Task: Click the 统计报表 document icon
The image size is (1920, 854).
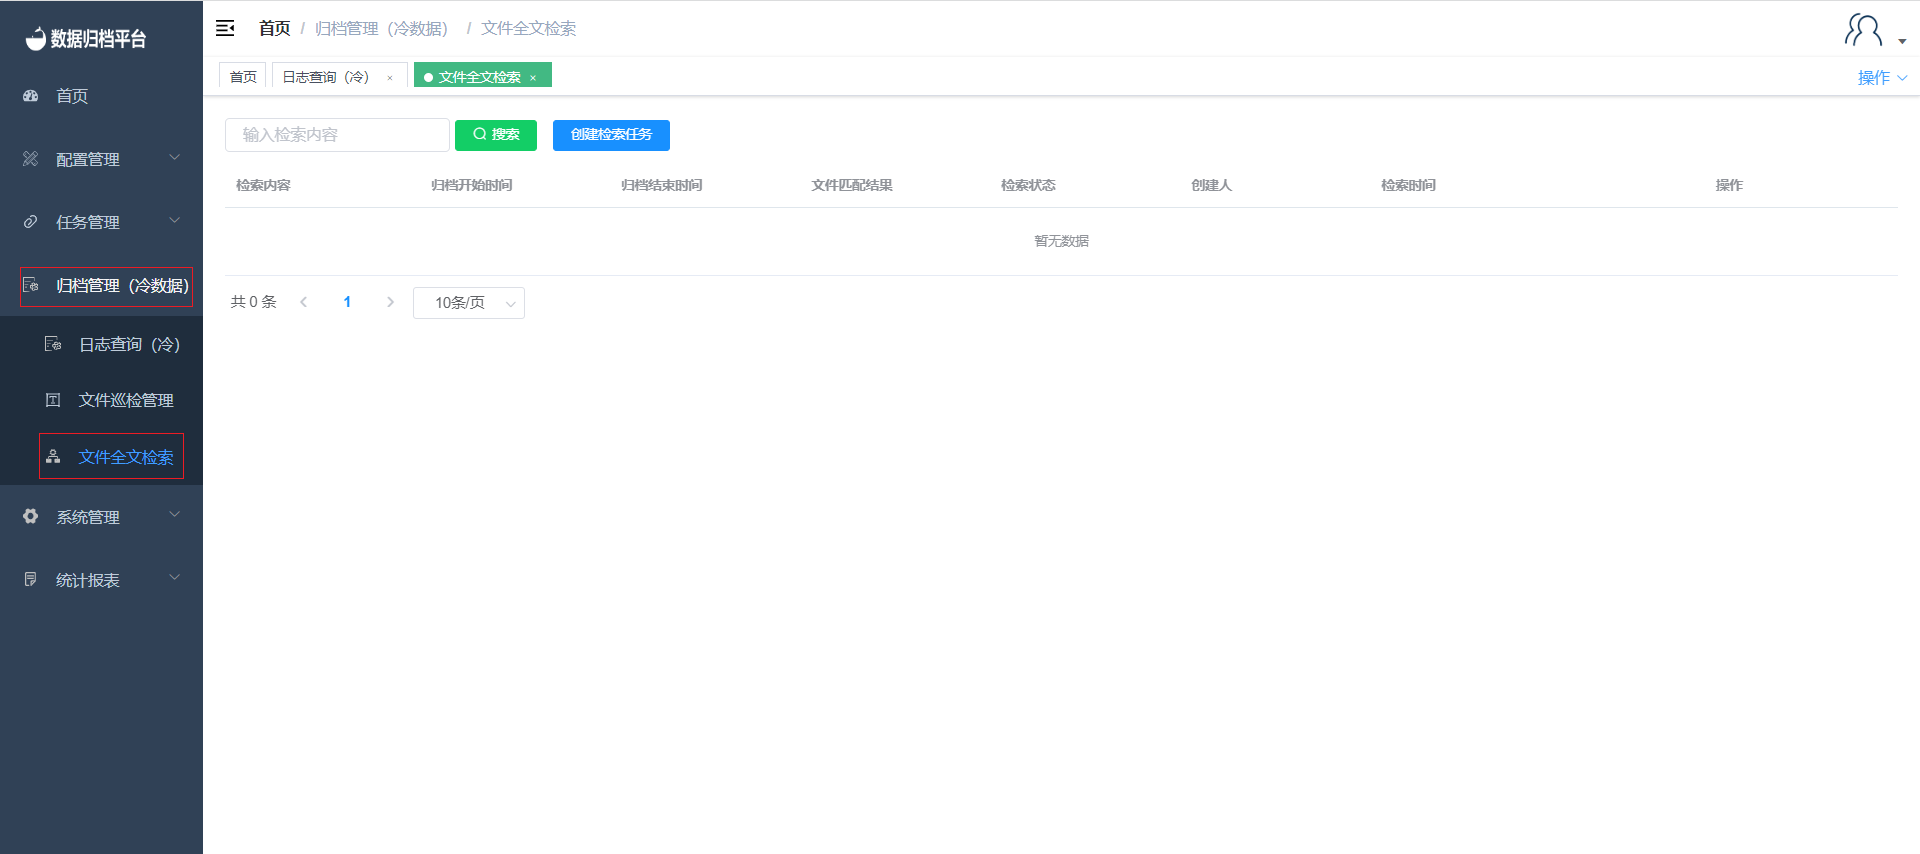Action: pos(31,579)
